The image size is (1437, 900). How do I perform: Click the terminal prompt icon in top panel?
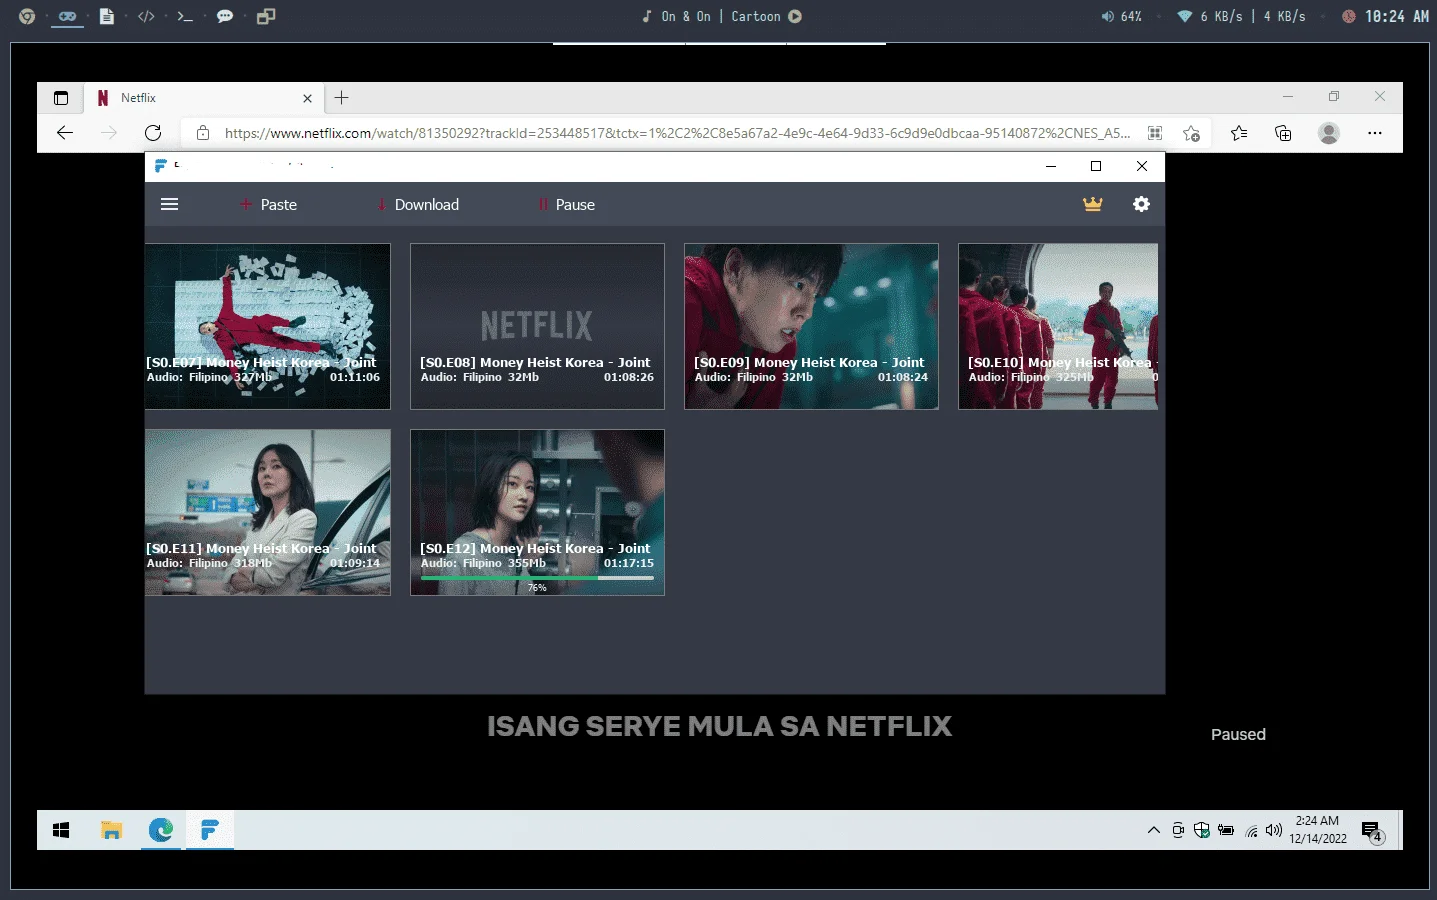click(185, 16)
